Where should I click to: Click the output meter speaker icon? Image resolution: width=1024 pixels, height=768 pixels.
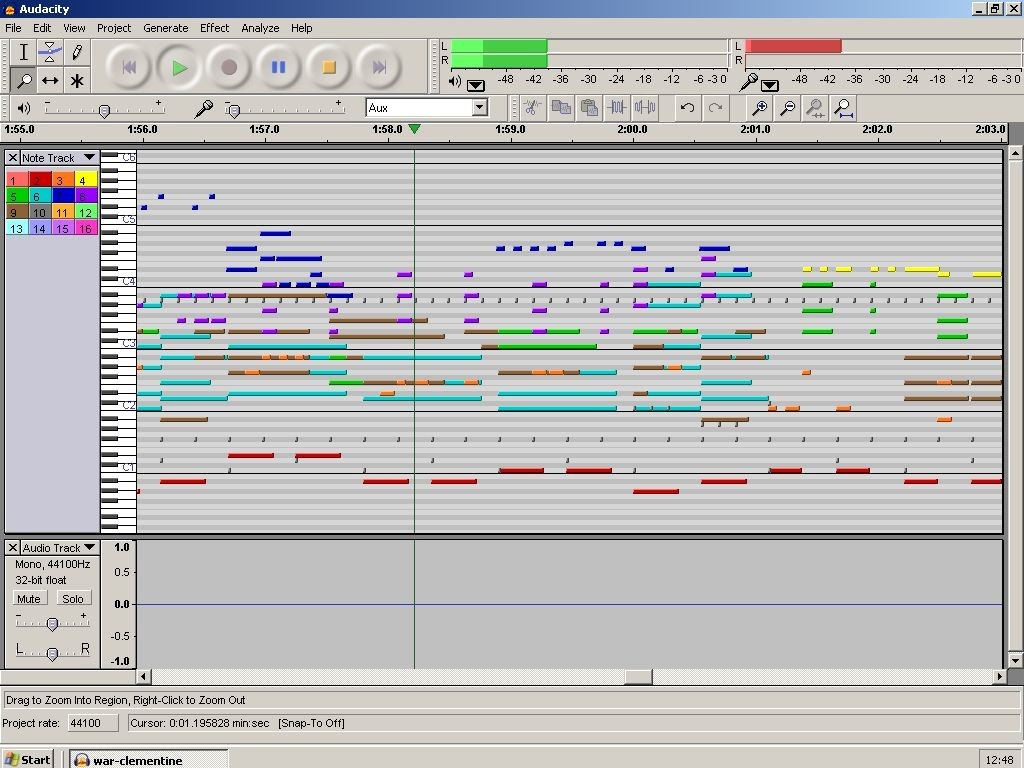point(455,82)
